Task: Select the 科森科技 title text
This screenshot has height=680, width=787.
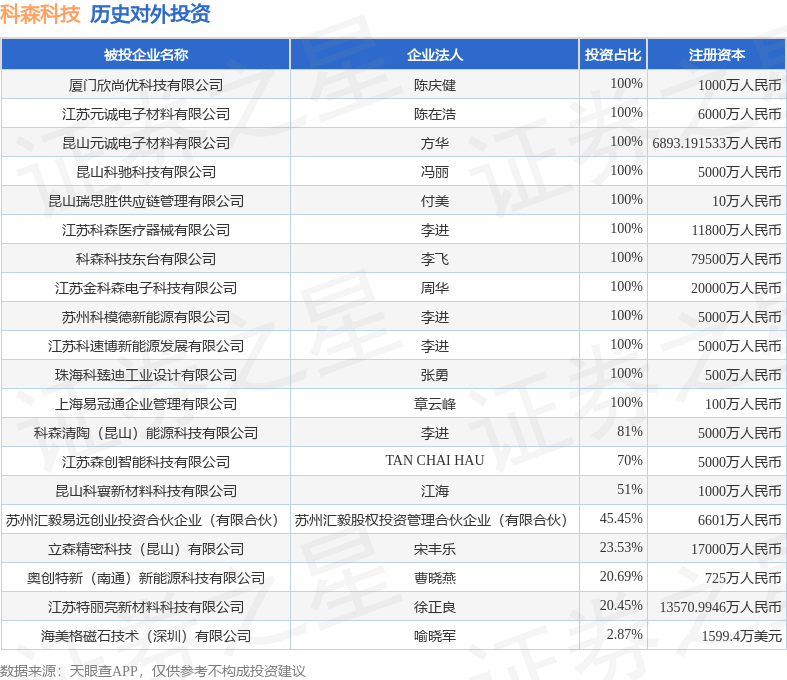Action: point(40,14)
